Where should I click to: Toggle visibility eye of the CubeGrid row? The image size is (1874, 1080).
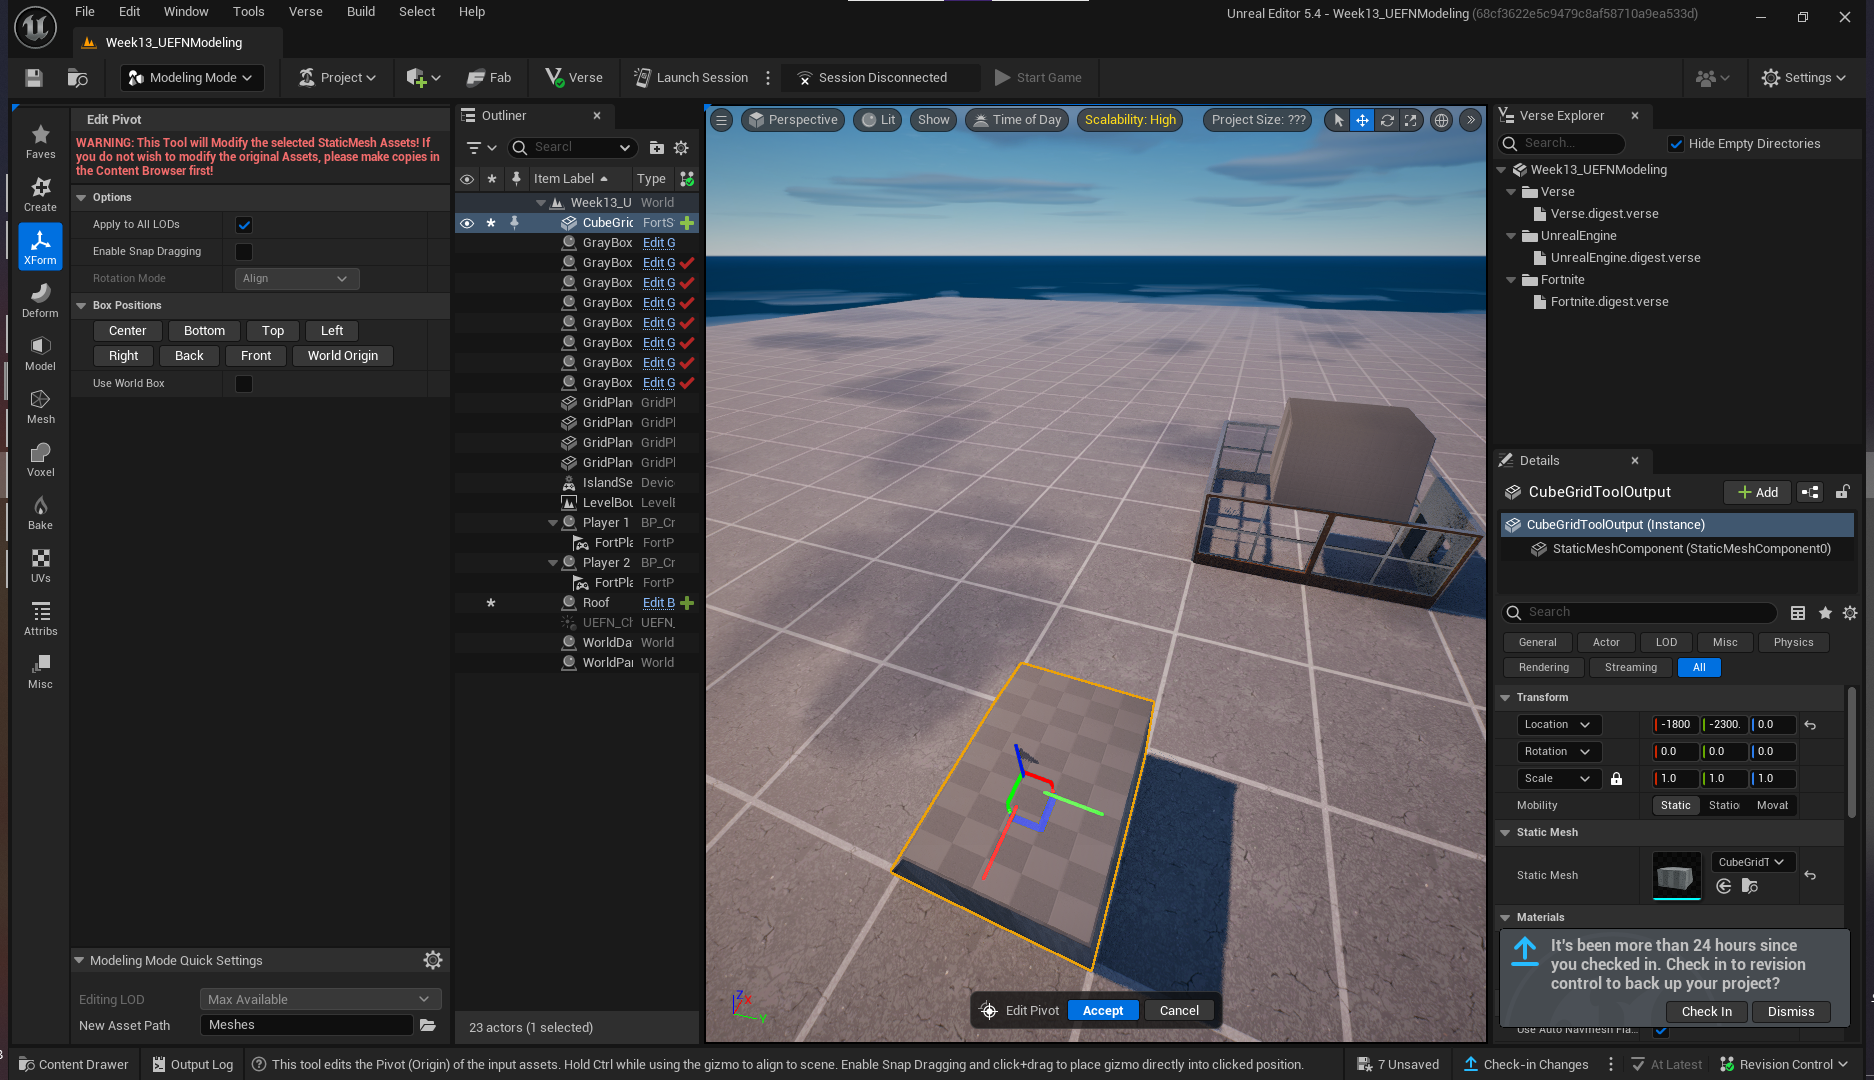[467, 223]
